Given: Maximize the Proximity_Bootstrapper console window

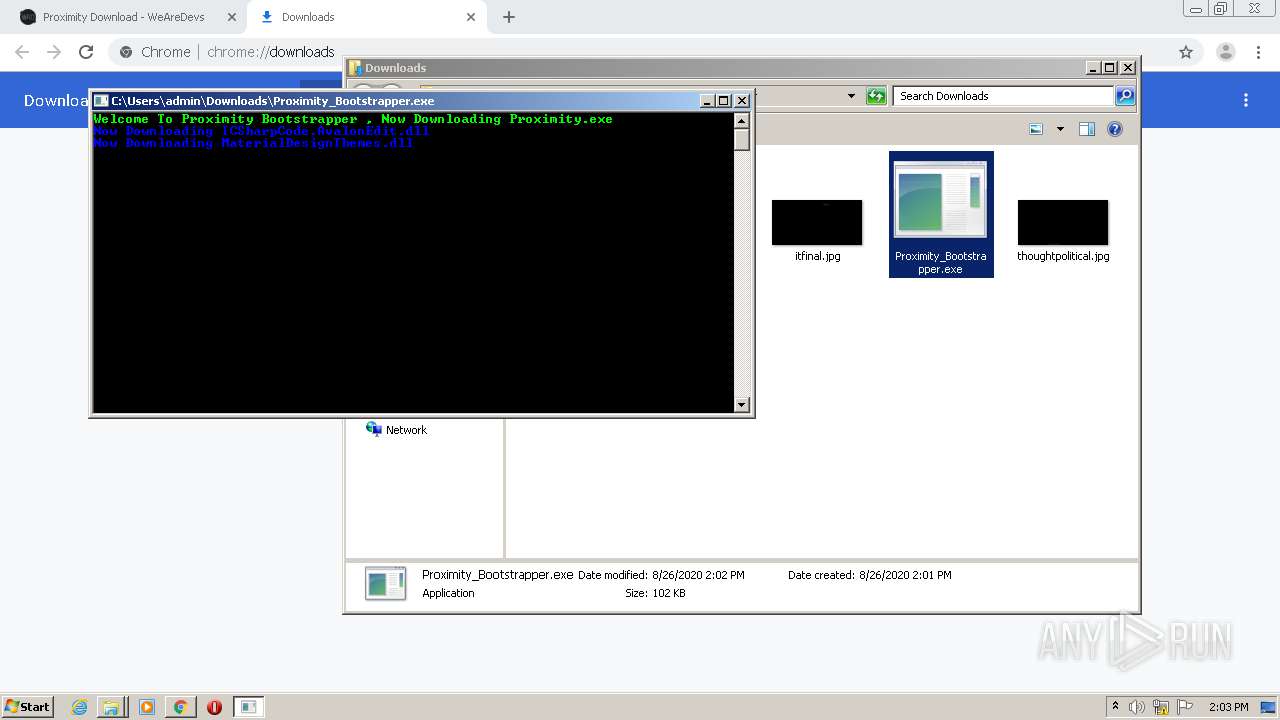Looking at the screenshot, I should click(x=724, y=101).
